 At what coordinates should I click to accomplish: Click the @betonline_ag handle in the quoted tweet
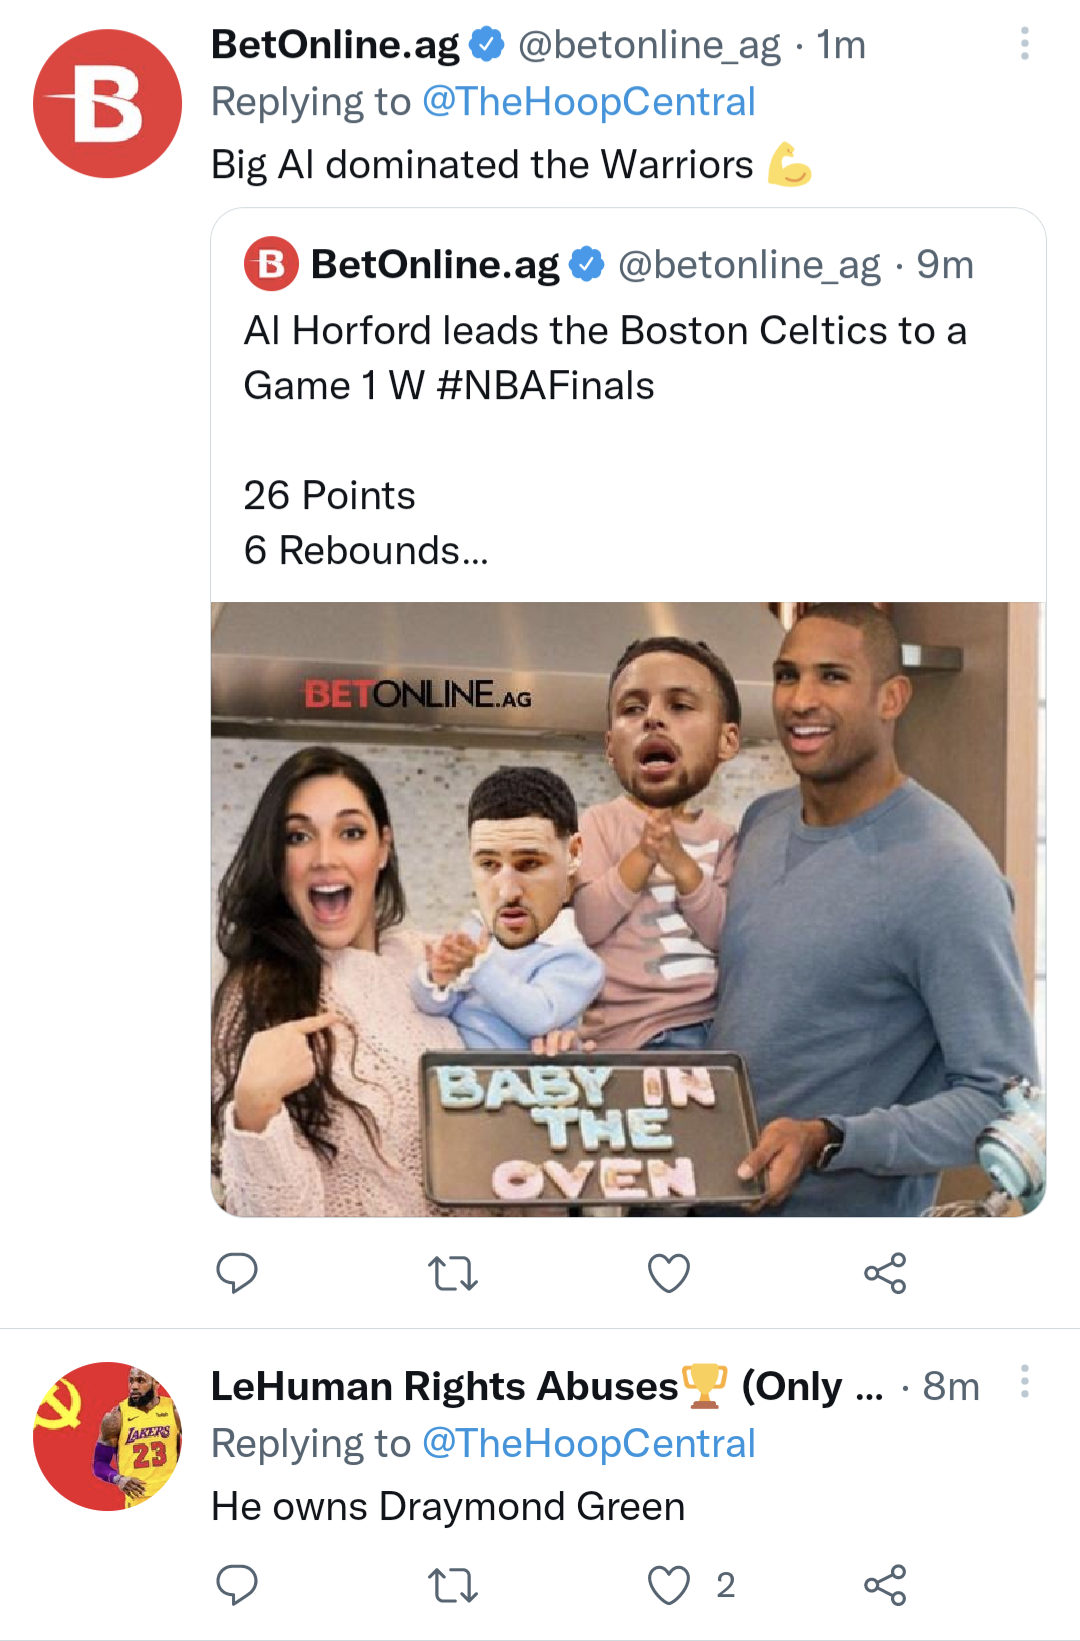[x=752, y=264]
